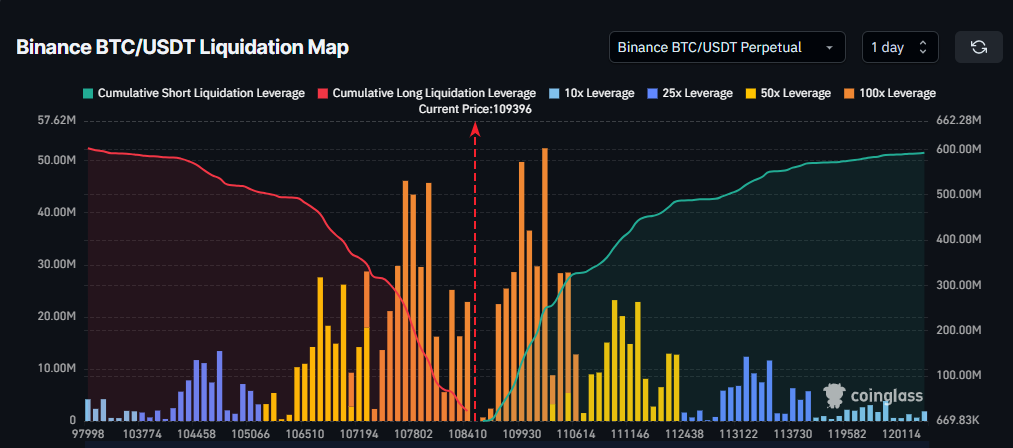Click the 30.00M left axis label
Viewport: 1013px width, 448px height.
click(57, 264)
